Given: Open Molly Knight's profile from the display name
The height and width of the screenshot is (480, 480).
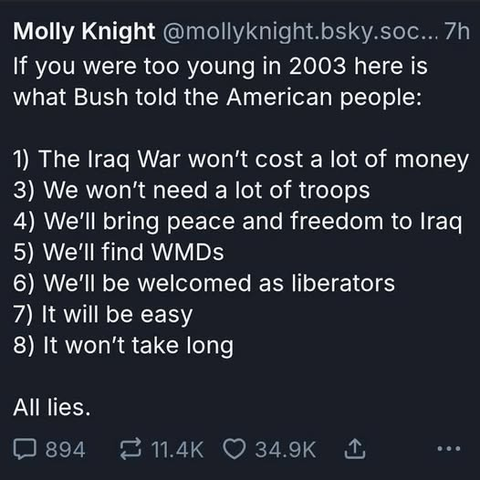Looking at the screenshot, I should 84,31.
